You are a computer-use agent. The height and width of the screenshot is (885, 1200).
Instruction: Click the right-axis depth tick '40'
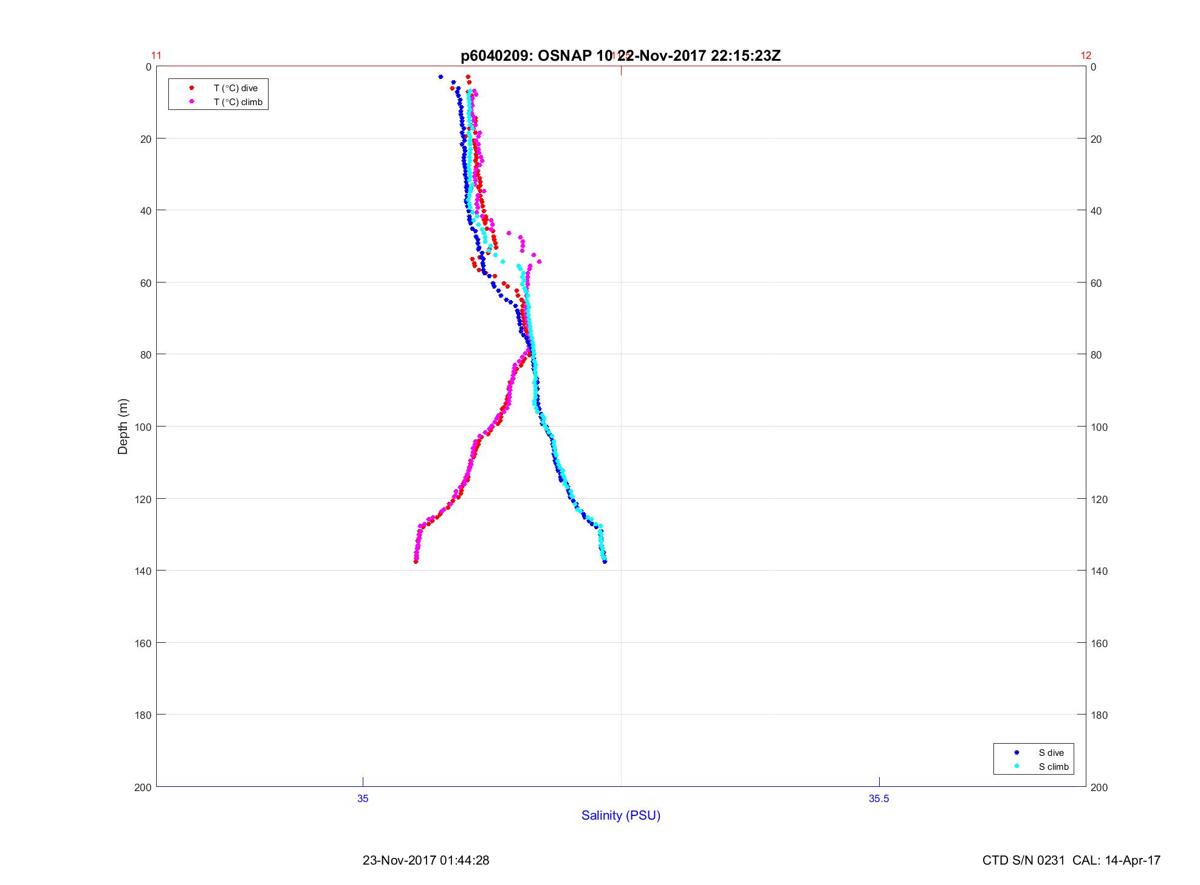1097,211
